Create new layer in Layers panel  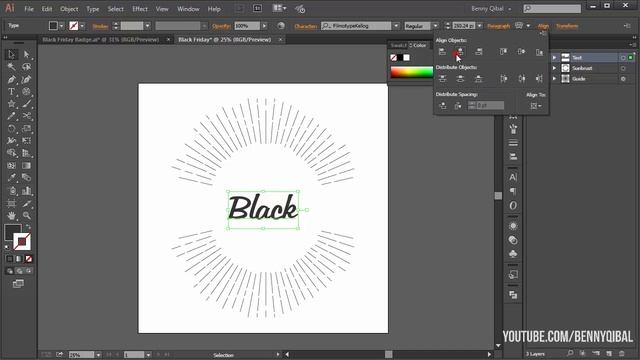point(609,353)
